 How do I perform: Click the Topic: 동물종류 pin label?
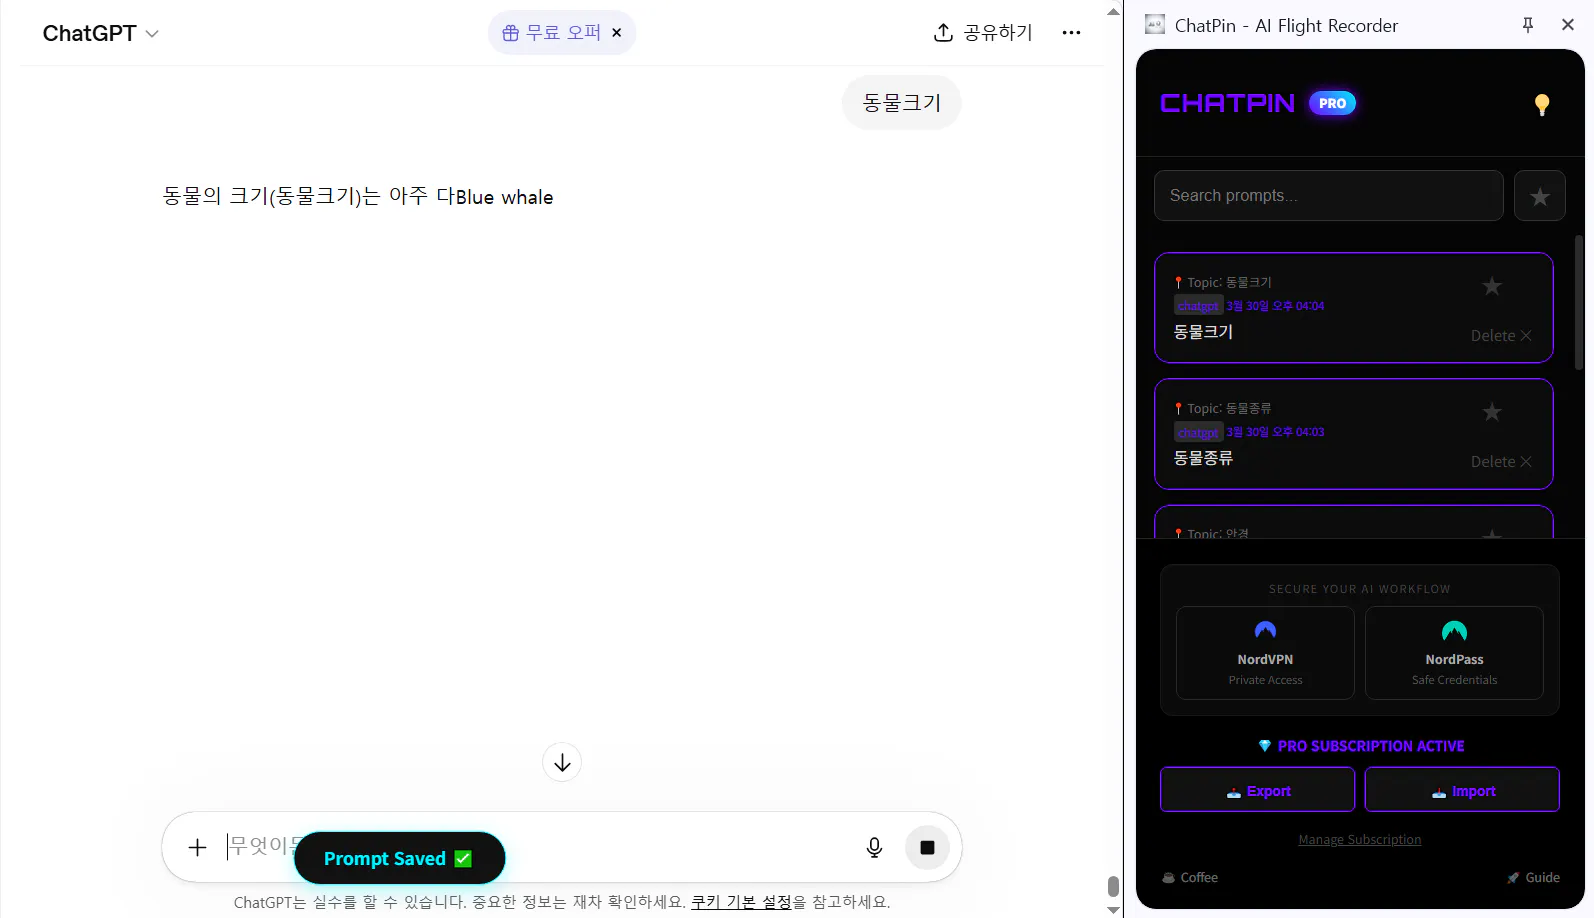coord(1223,409)
